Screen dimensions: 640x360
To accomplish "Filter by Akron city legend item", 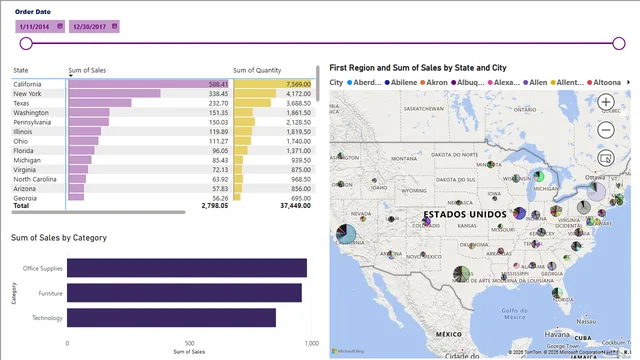I will click(434, 82).
